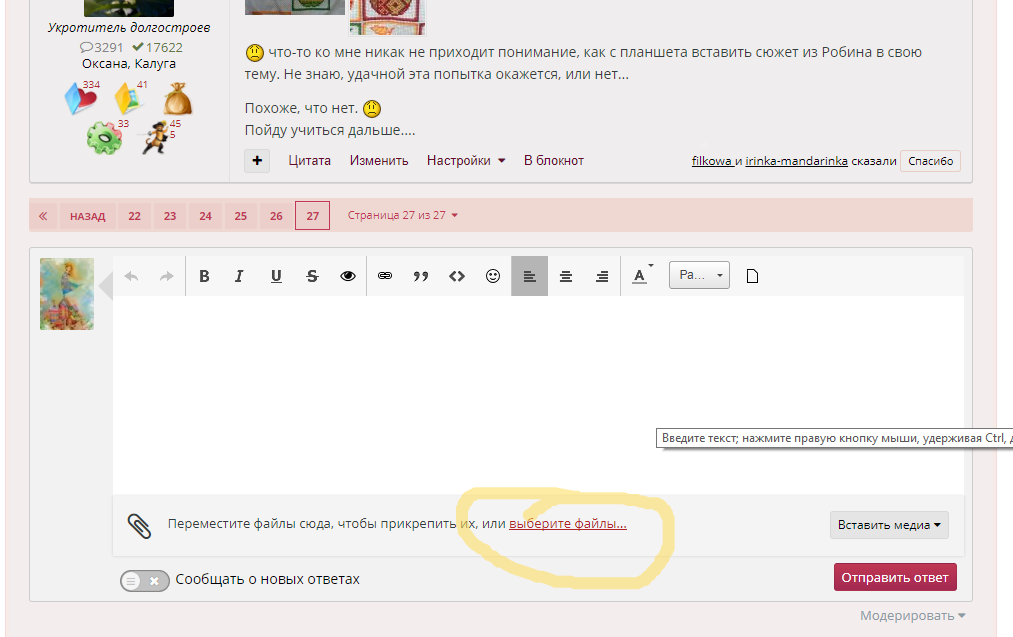Open the font color picker
This screenshot has height=637, width=1013.
(640, 276)
